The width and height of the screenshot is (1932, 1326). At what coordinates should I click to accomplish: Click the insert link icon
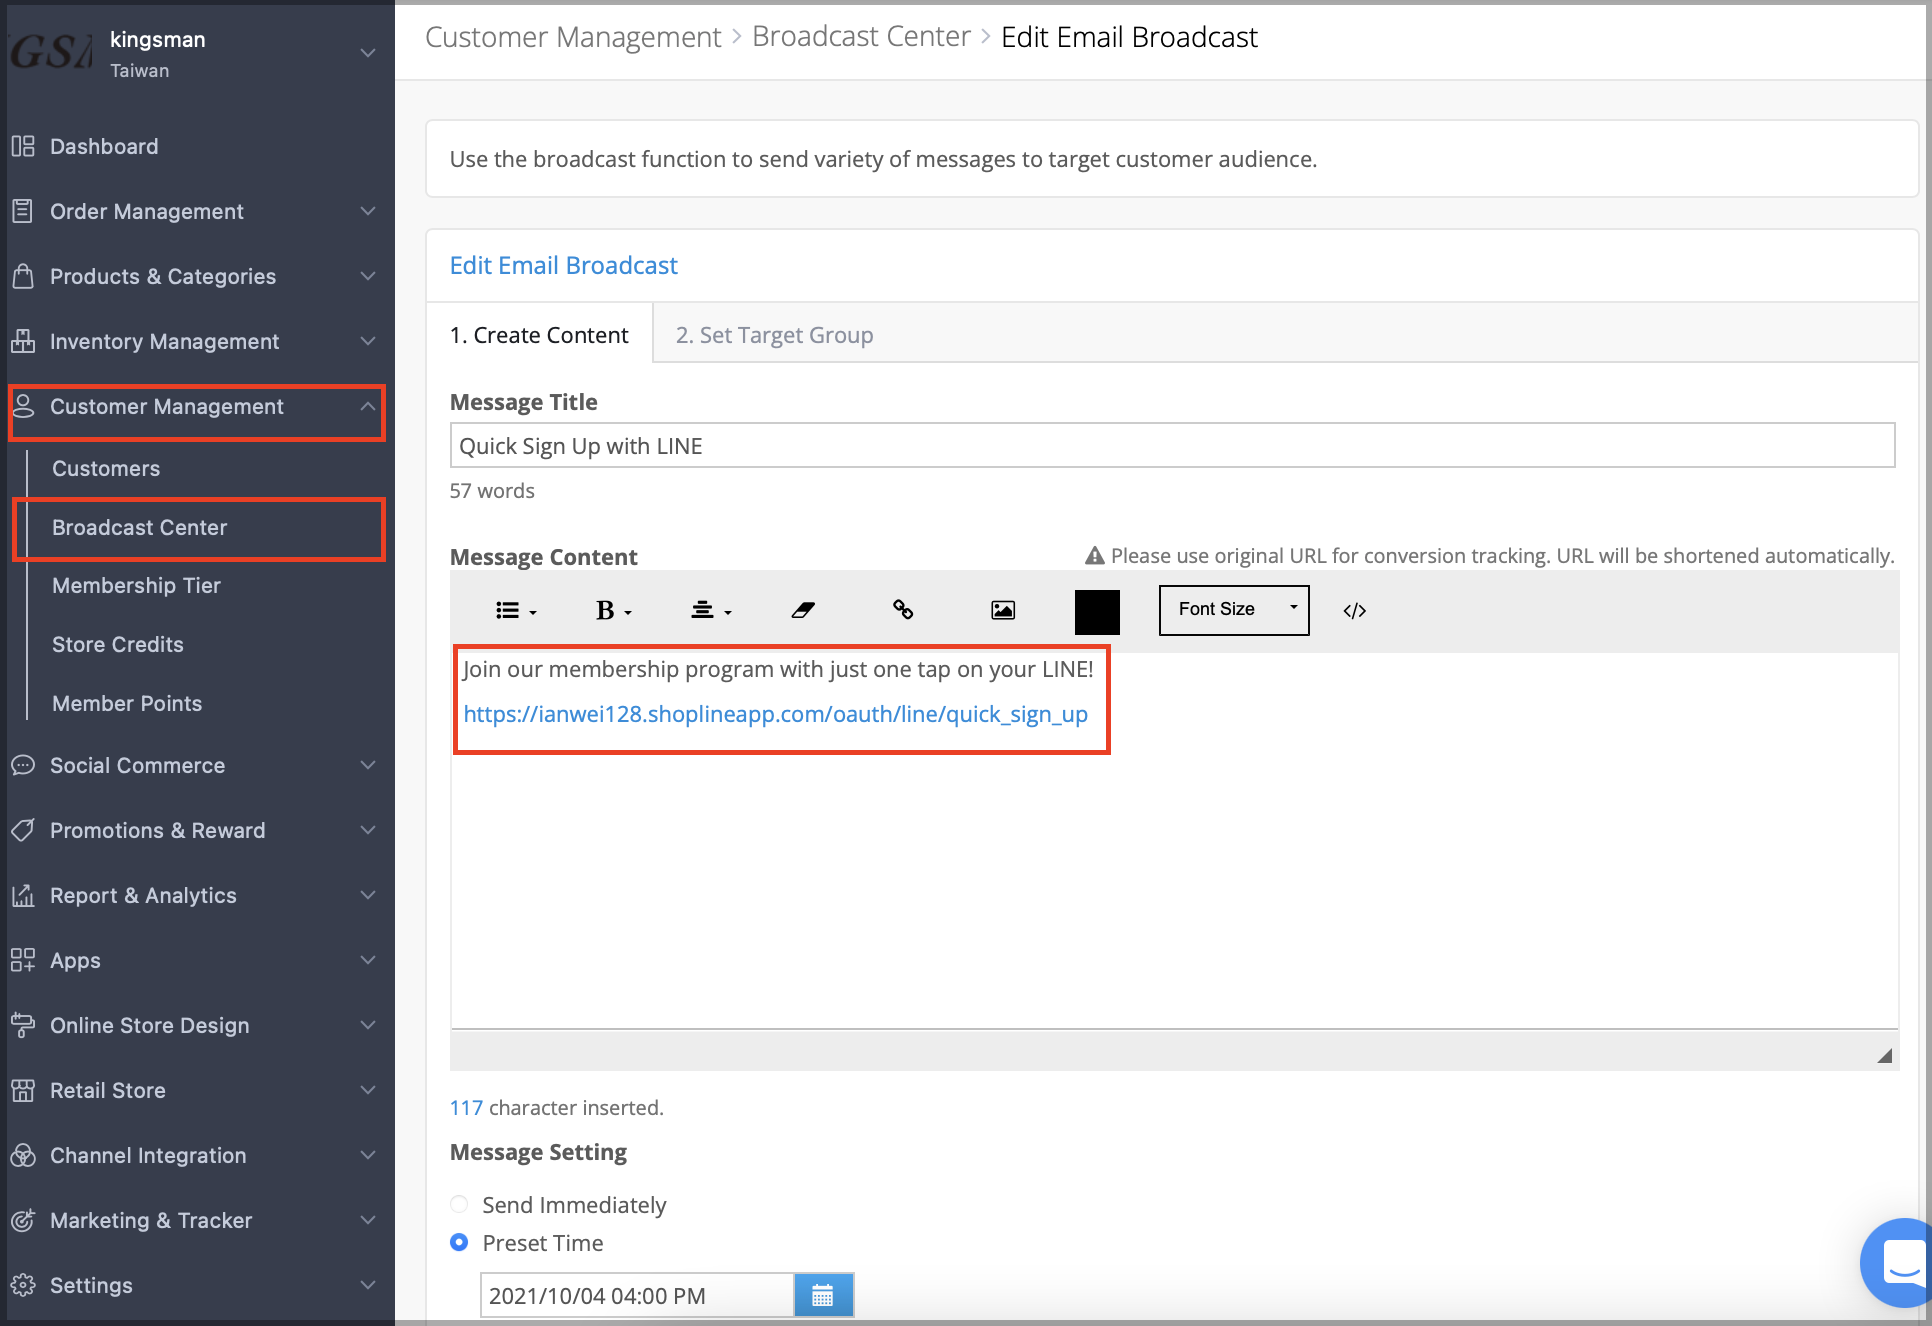tap(903, 610)
